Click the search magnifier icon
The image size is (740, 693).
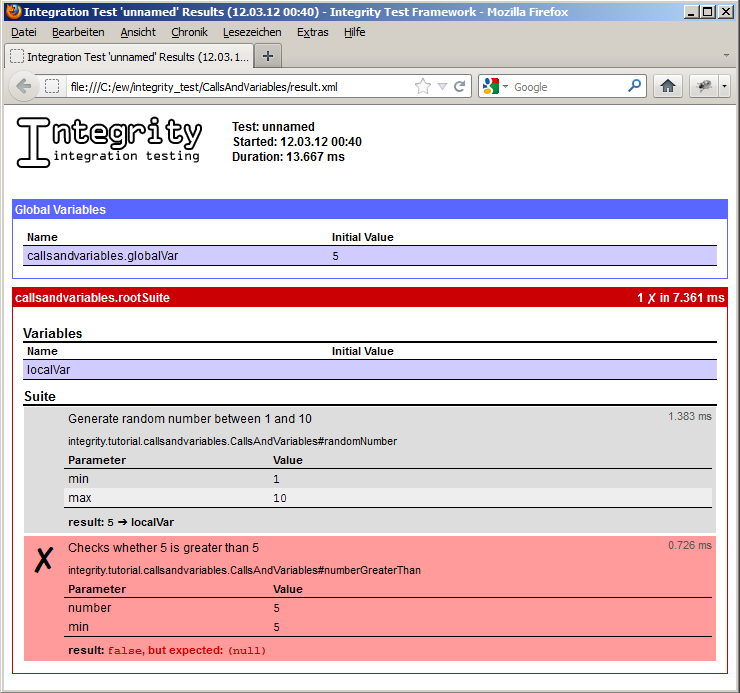[634, 87]
